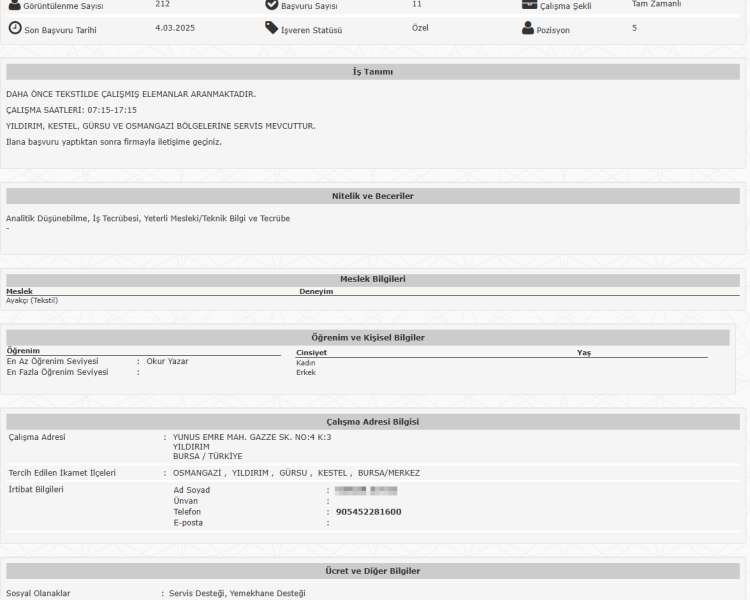Click the user icon beside Görüntülenme Sayısı

14,5
